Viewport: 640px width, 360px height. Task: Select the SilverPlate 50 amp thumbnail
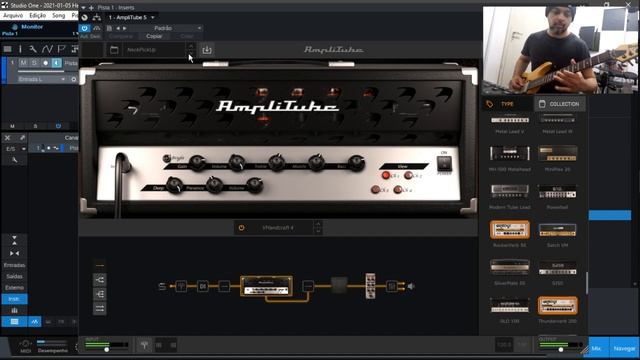pyautogui.click(x=510, y=267)
